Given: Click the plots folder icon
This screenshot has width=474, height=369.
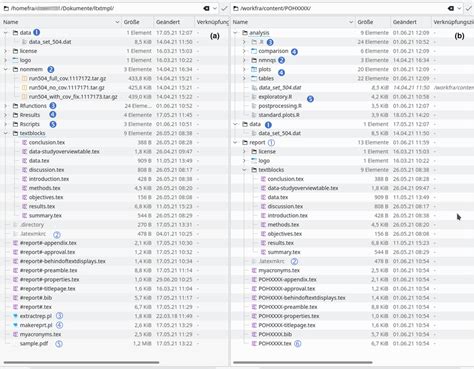Looking at the screenshot, I should pos(254,69).
